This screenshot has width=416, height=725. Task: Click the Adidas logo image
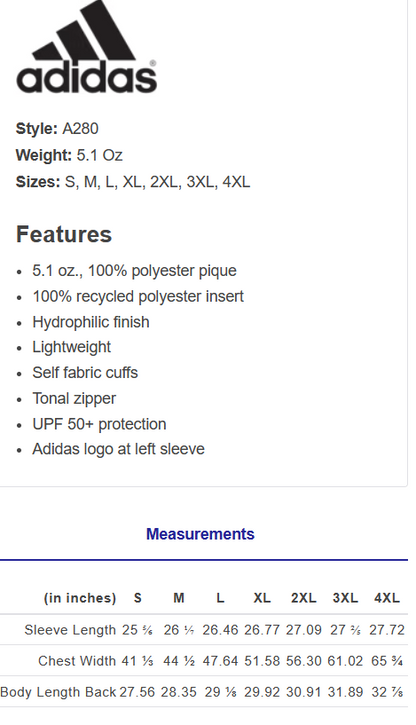coord(87,46)
